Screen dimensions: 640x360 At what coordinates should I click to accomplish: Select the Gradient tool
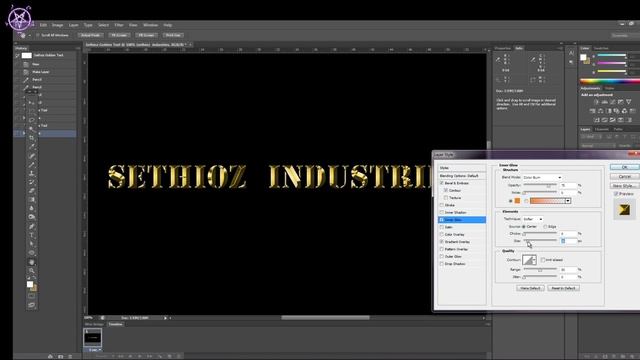(32, 200)
